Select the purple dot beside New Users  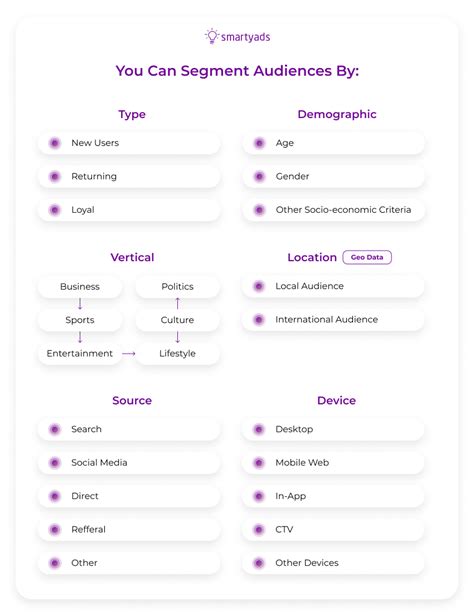pos(55,143)
